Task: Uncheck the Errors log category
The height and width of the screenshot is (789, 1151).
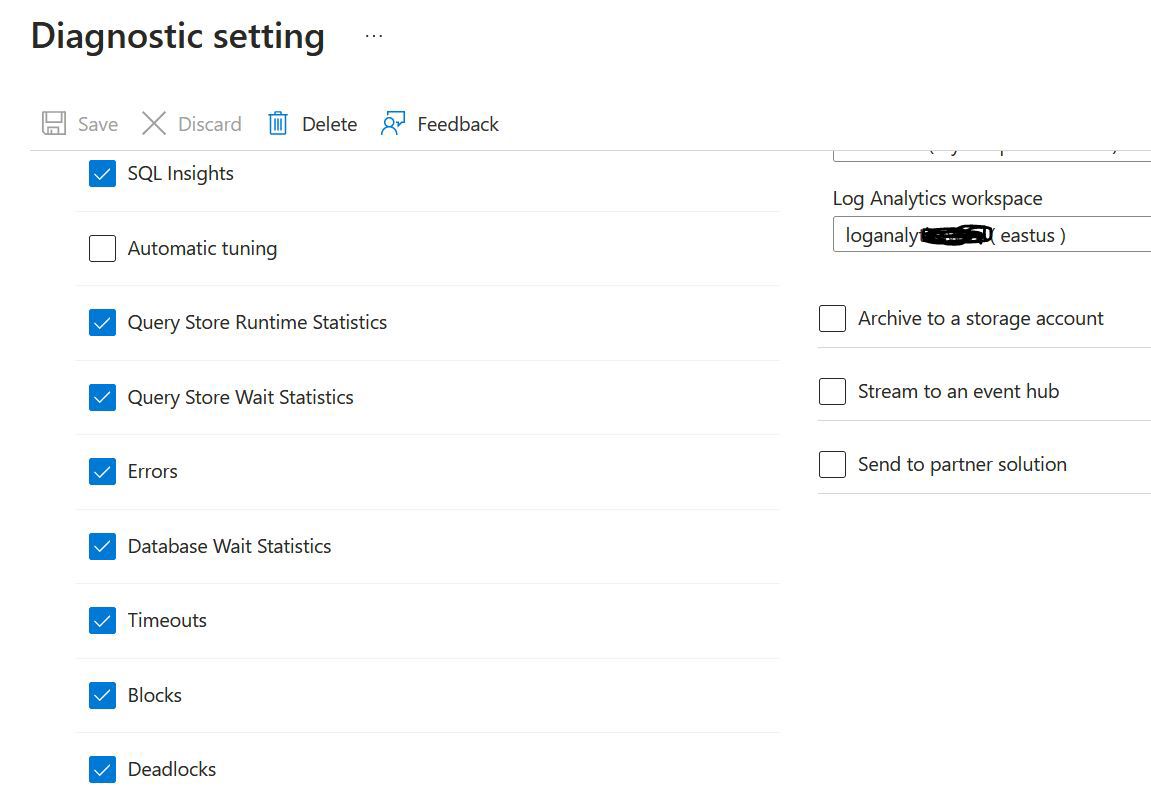Action: [102, 471]
